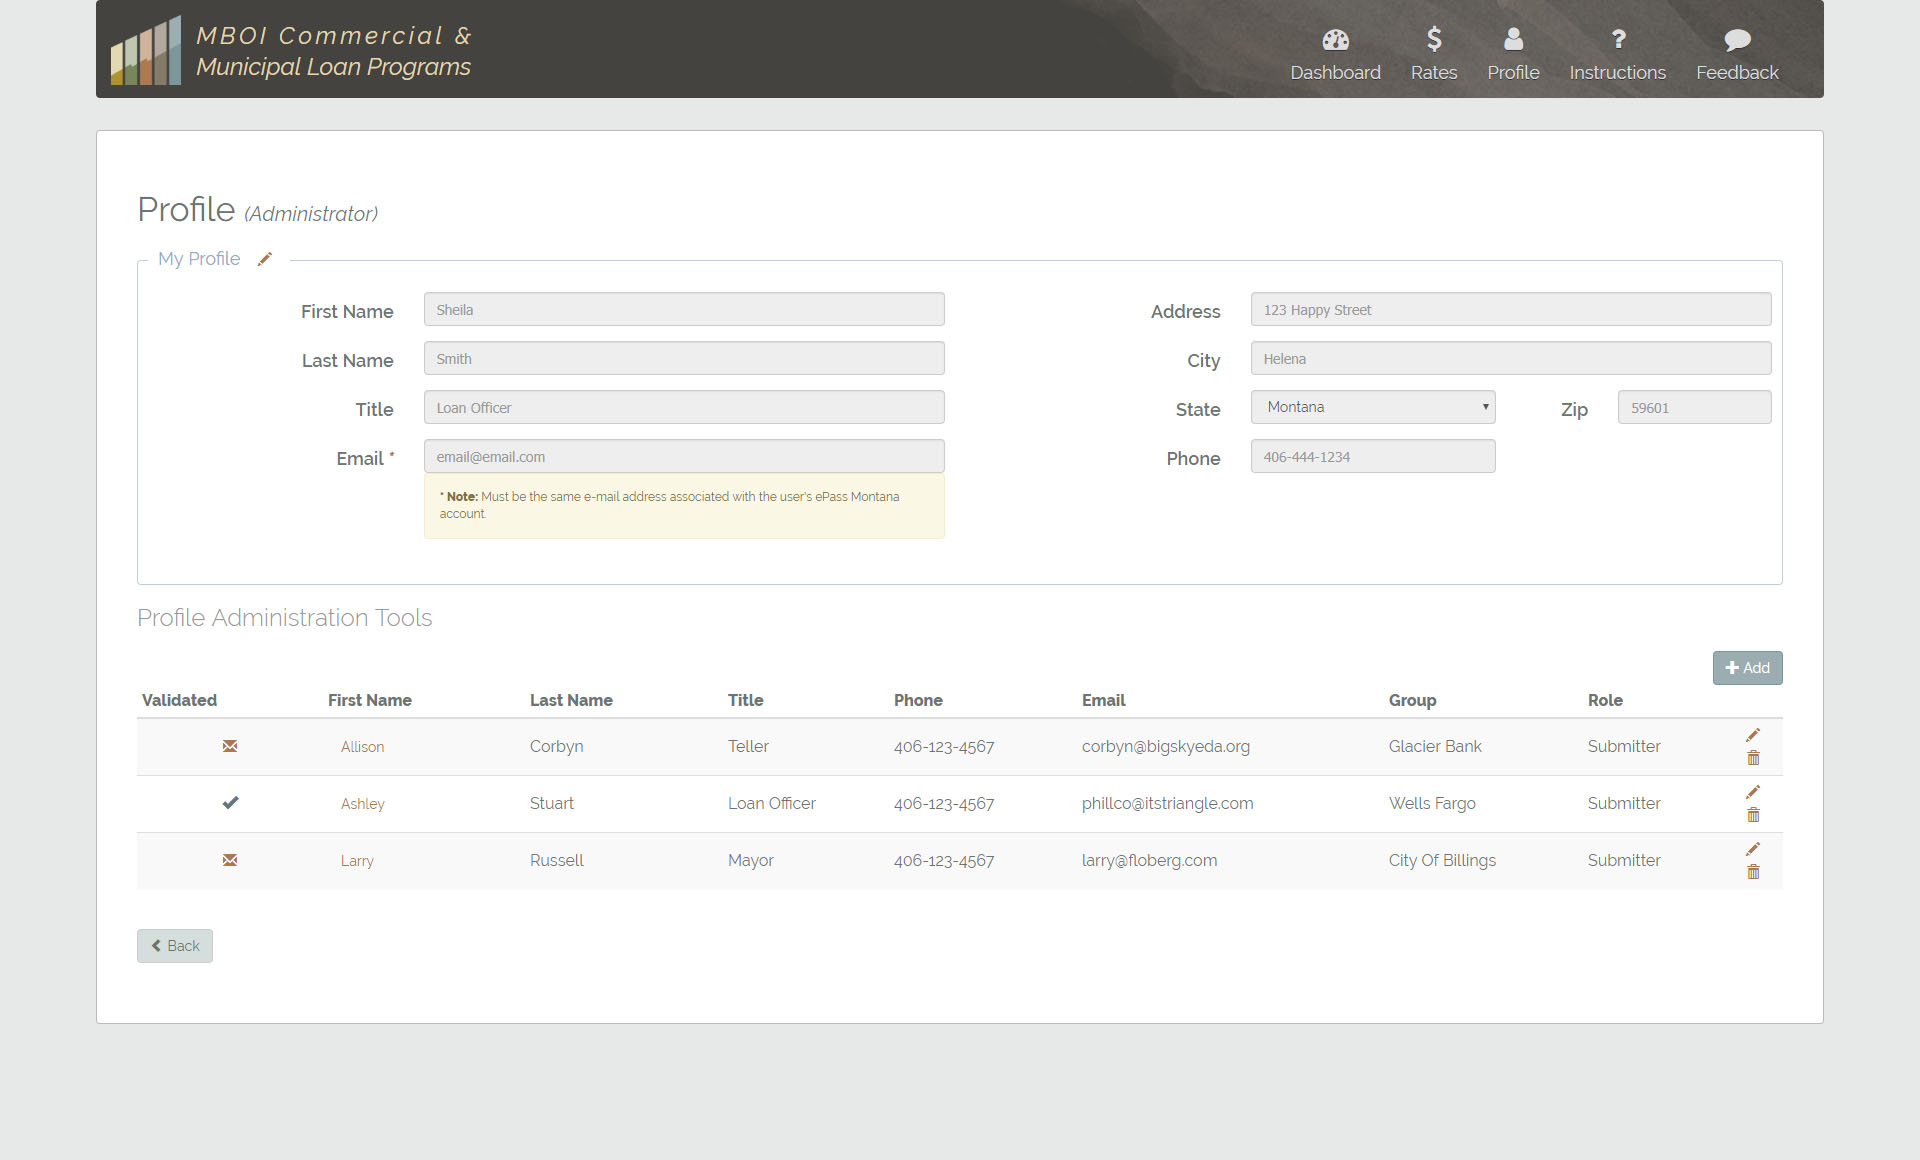Click checkmark validated icon for Ashley
1920x1160 pixels.
click(230, 802)
